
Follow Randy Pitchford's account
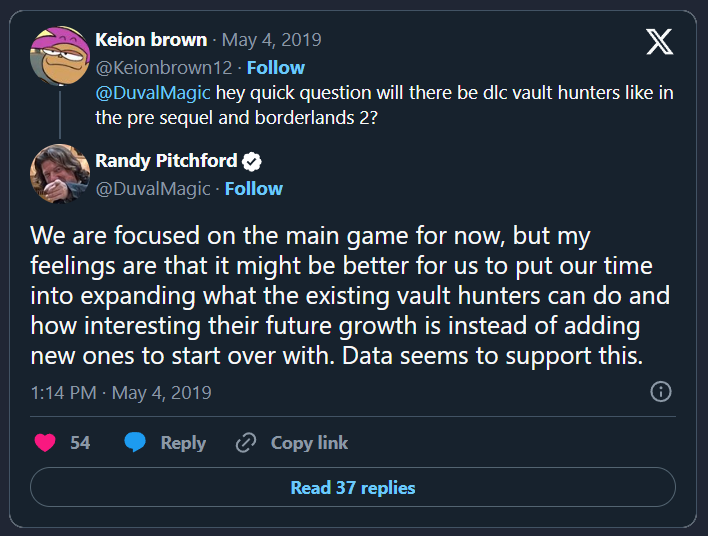point(253,188)
